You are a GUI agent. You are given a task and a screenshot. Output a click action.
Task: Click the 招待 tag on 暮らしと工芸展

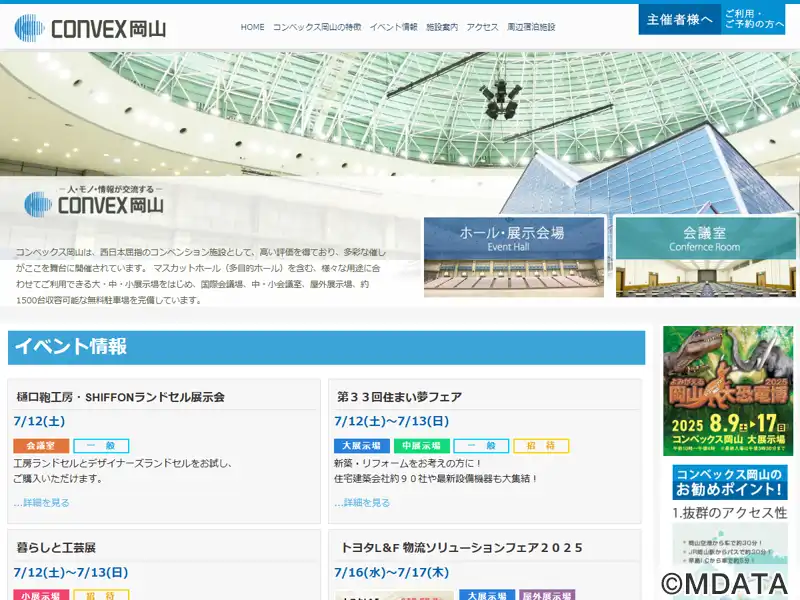pos(101,595)
